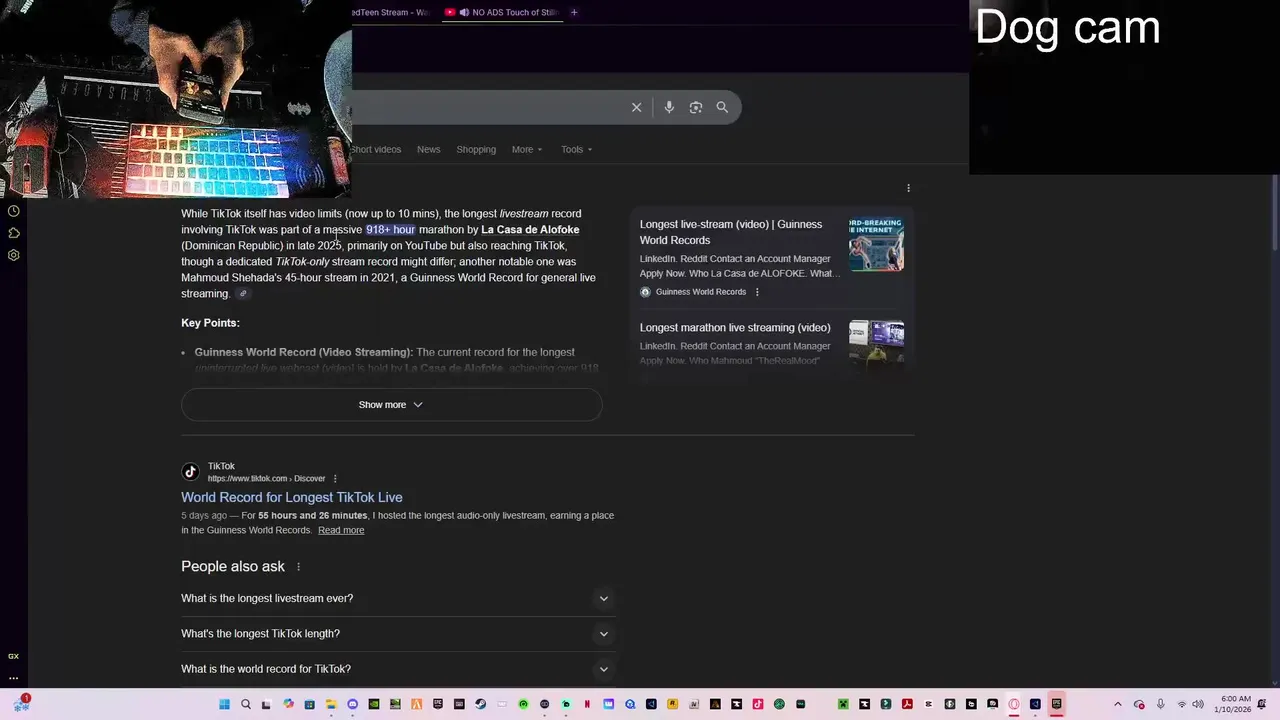
Task: Open search by image (Lens) icon
Action: (696, 107)
